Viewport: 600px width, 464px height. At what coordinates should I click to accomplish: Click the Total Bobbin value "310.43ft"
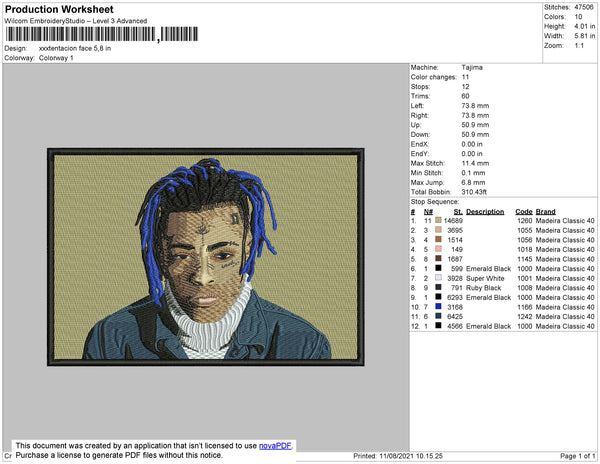474,192
